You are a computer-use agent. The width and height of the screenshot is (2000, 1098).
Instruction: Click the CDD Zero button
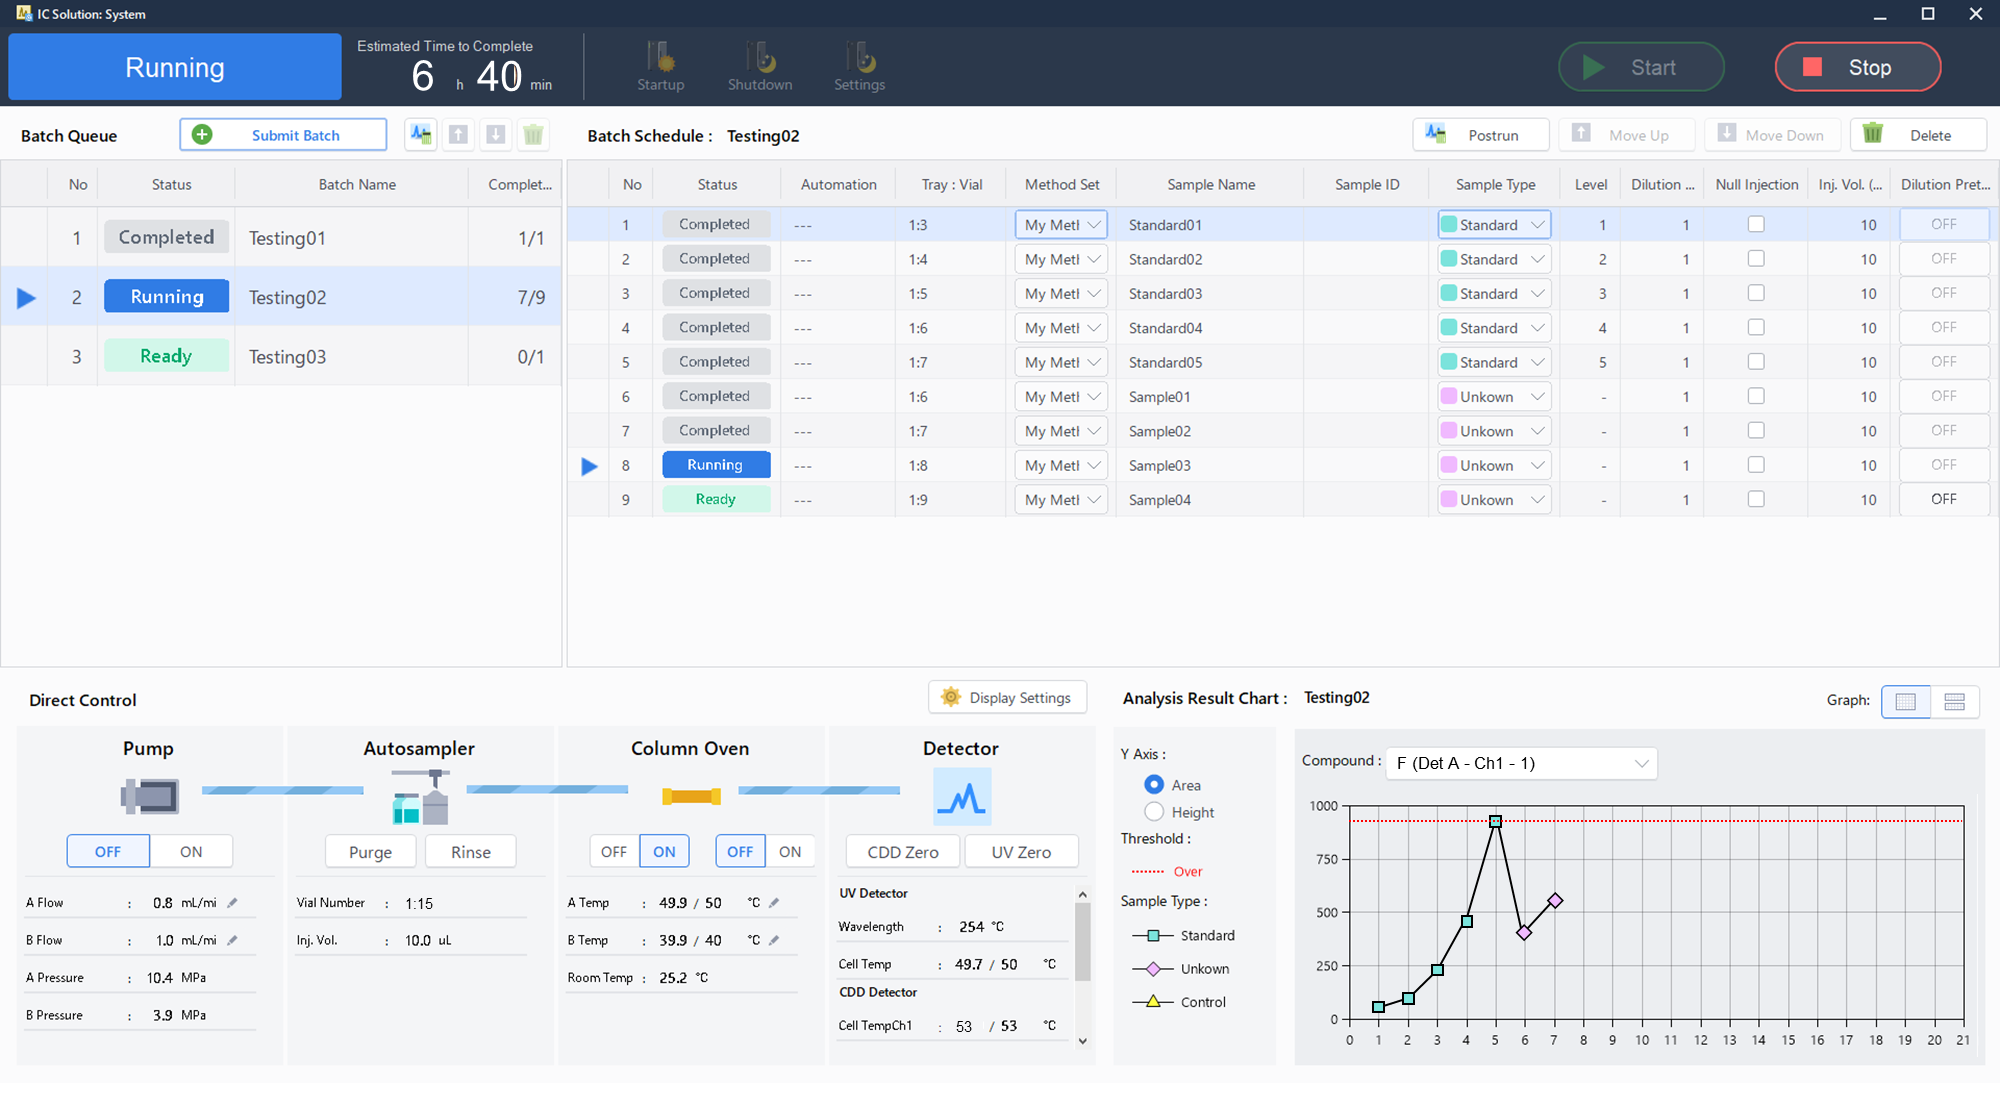pyautogui.click(x=901, y=851)
